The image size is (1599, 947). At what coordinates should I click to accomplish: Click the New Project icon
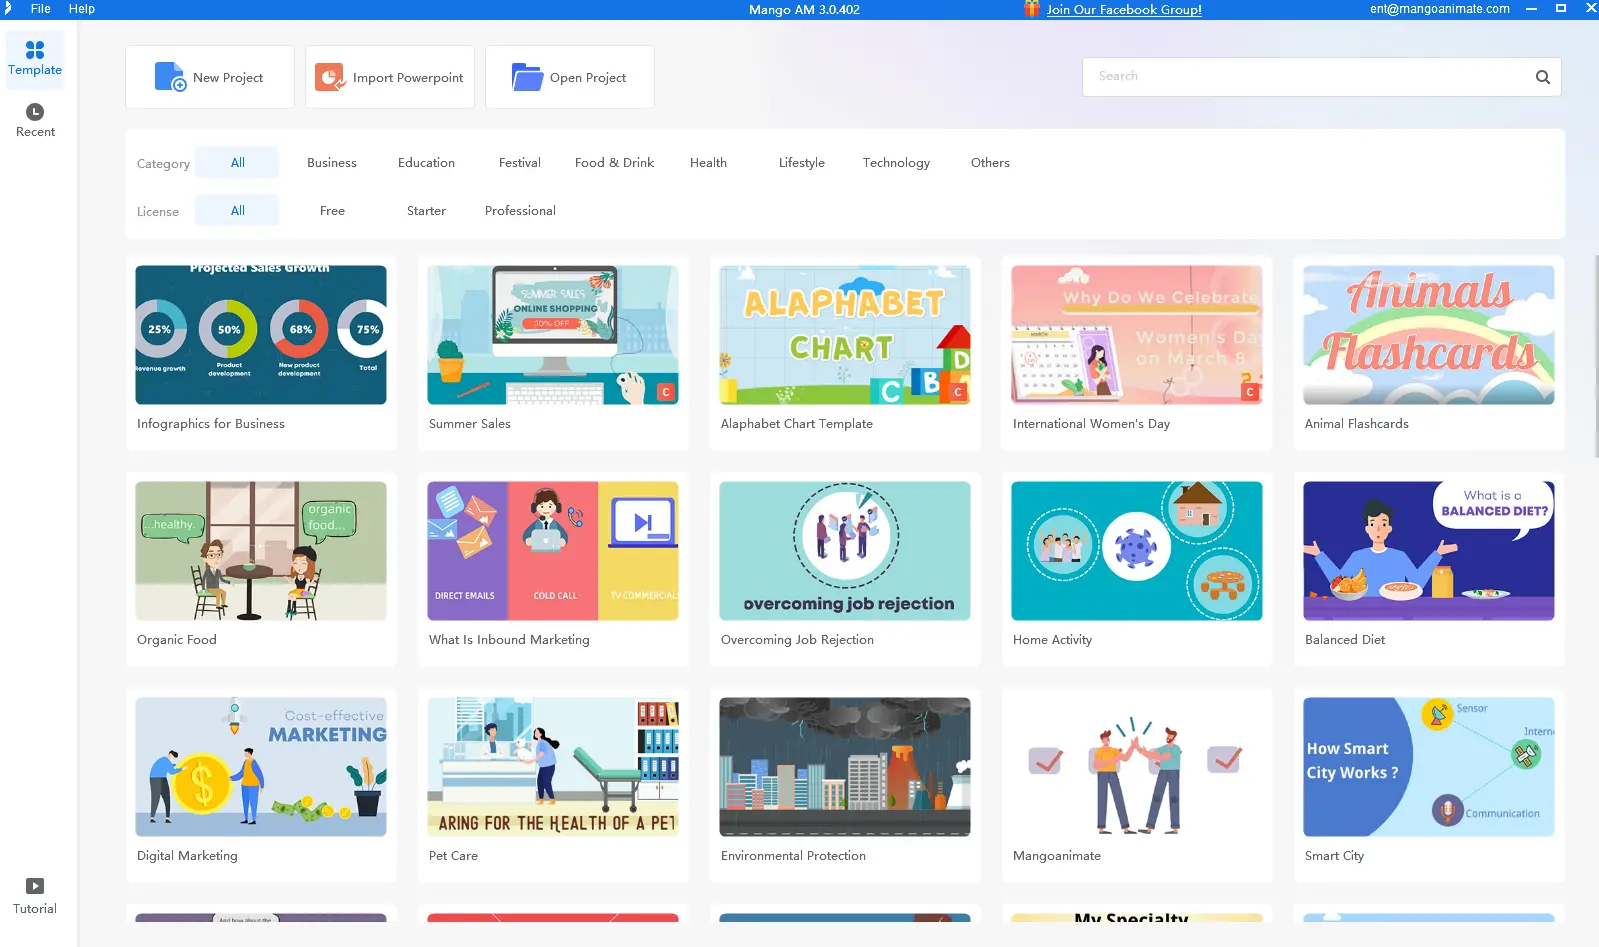tap(170, 77)
